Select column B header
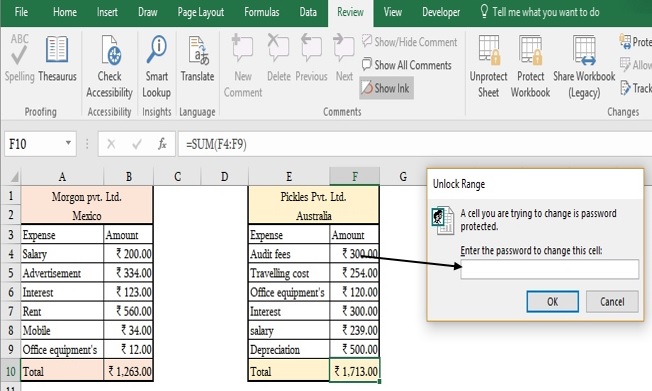Image resolution: width=652 pixels, height=391 pixels. (128, 177)
